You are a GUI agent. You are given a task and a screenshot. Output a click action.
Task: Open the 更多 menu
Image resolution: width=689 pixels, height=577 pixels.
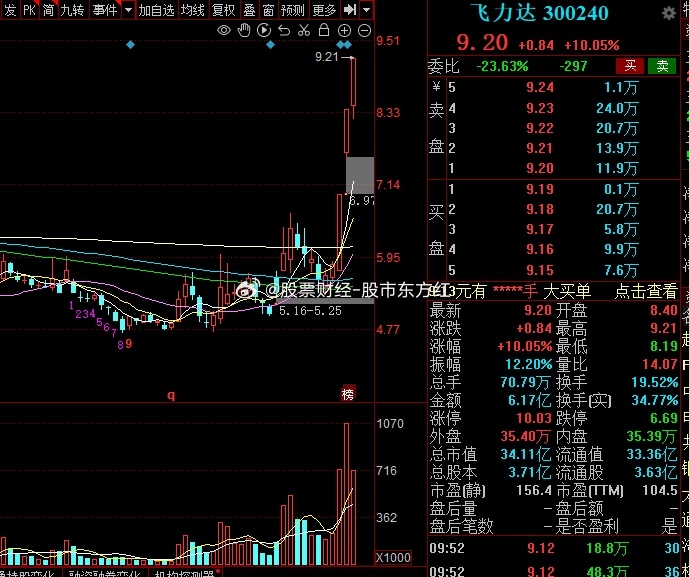[324, 10]
